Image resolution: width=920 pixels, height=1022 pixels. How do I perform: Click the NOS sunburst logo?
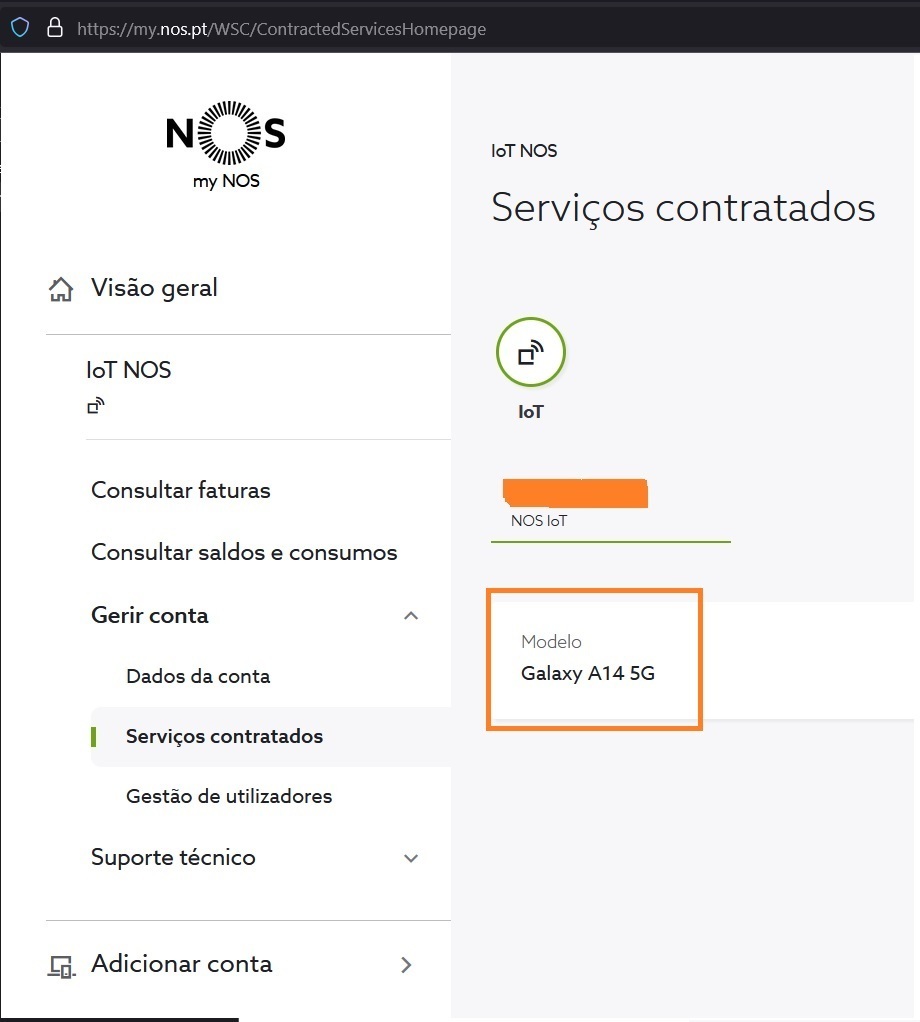[x=225, y=133]
